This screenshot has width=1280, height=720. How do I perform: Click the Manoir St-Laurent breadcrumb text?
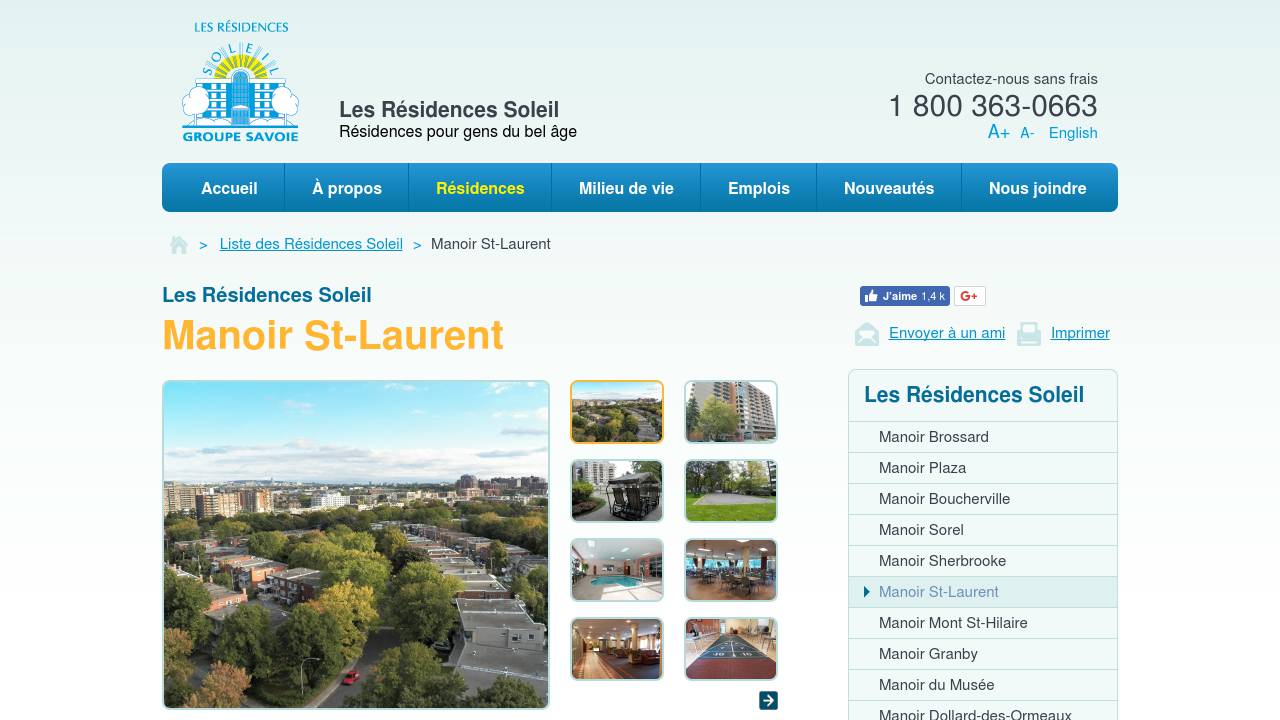click(x=491, y=244)
